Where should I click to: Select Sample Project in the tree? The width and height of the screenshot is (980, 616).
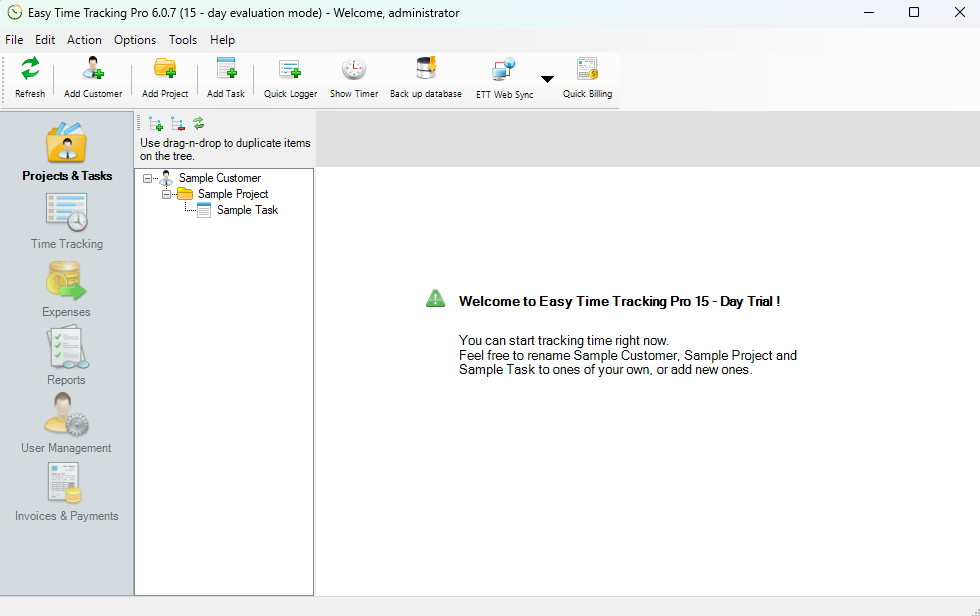coord(233,194)
